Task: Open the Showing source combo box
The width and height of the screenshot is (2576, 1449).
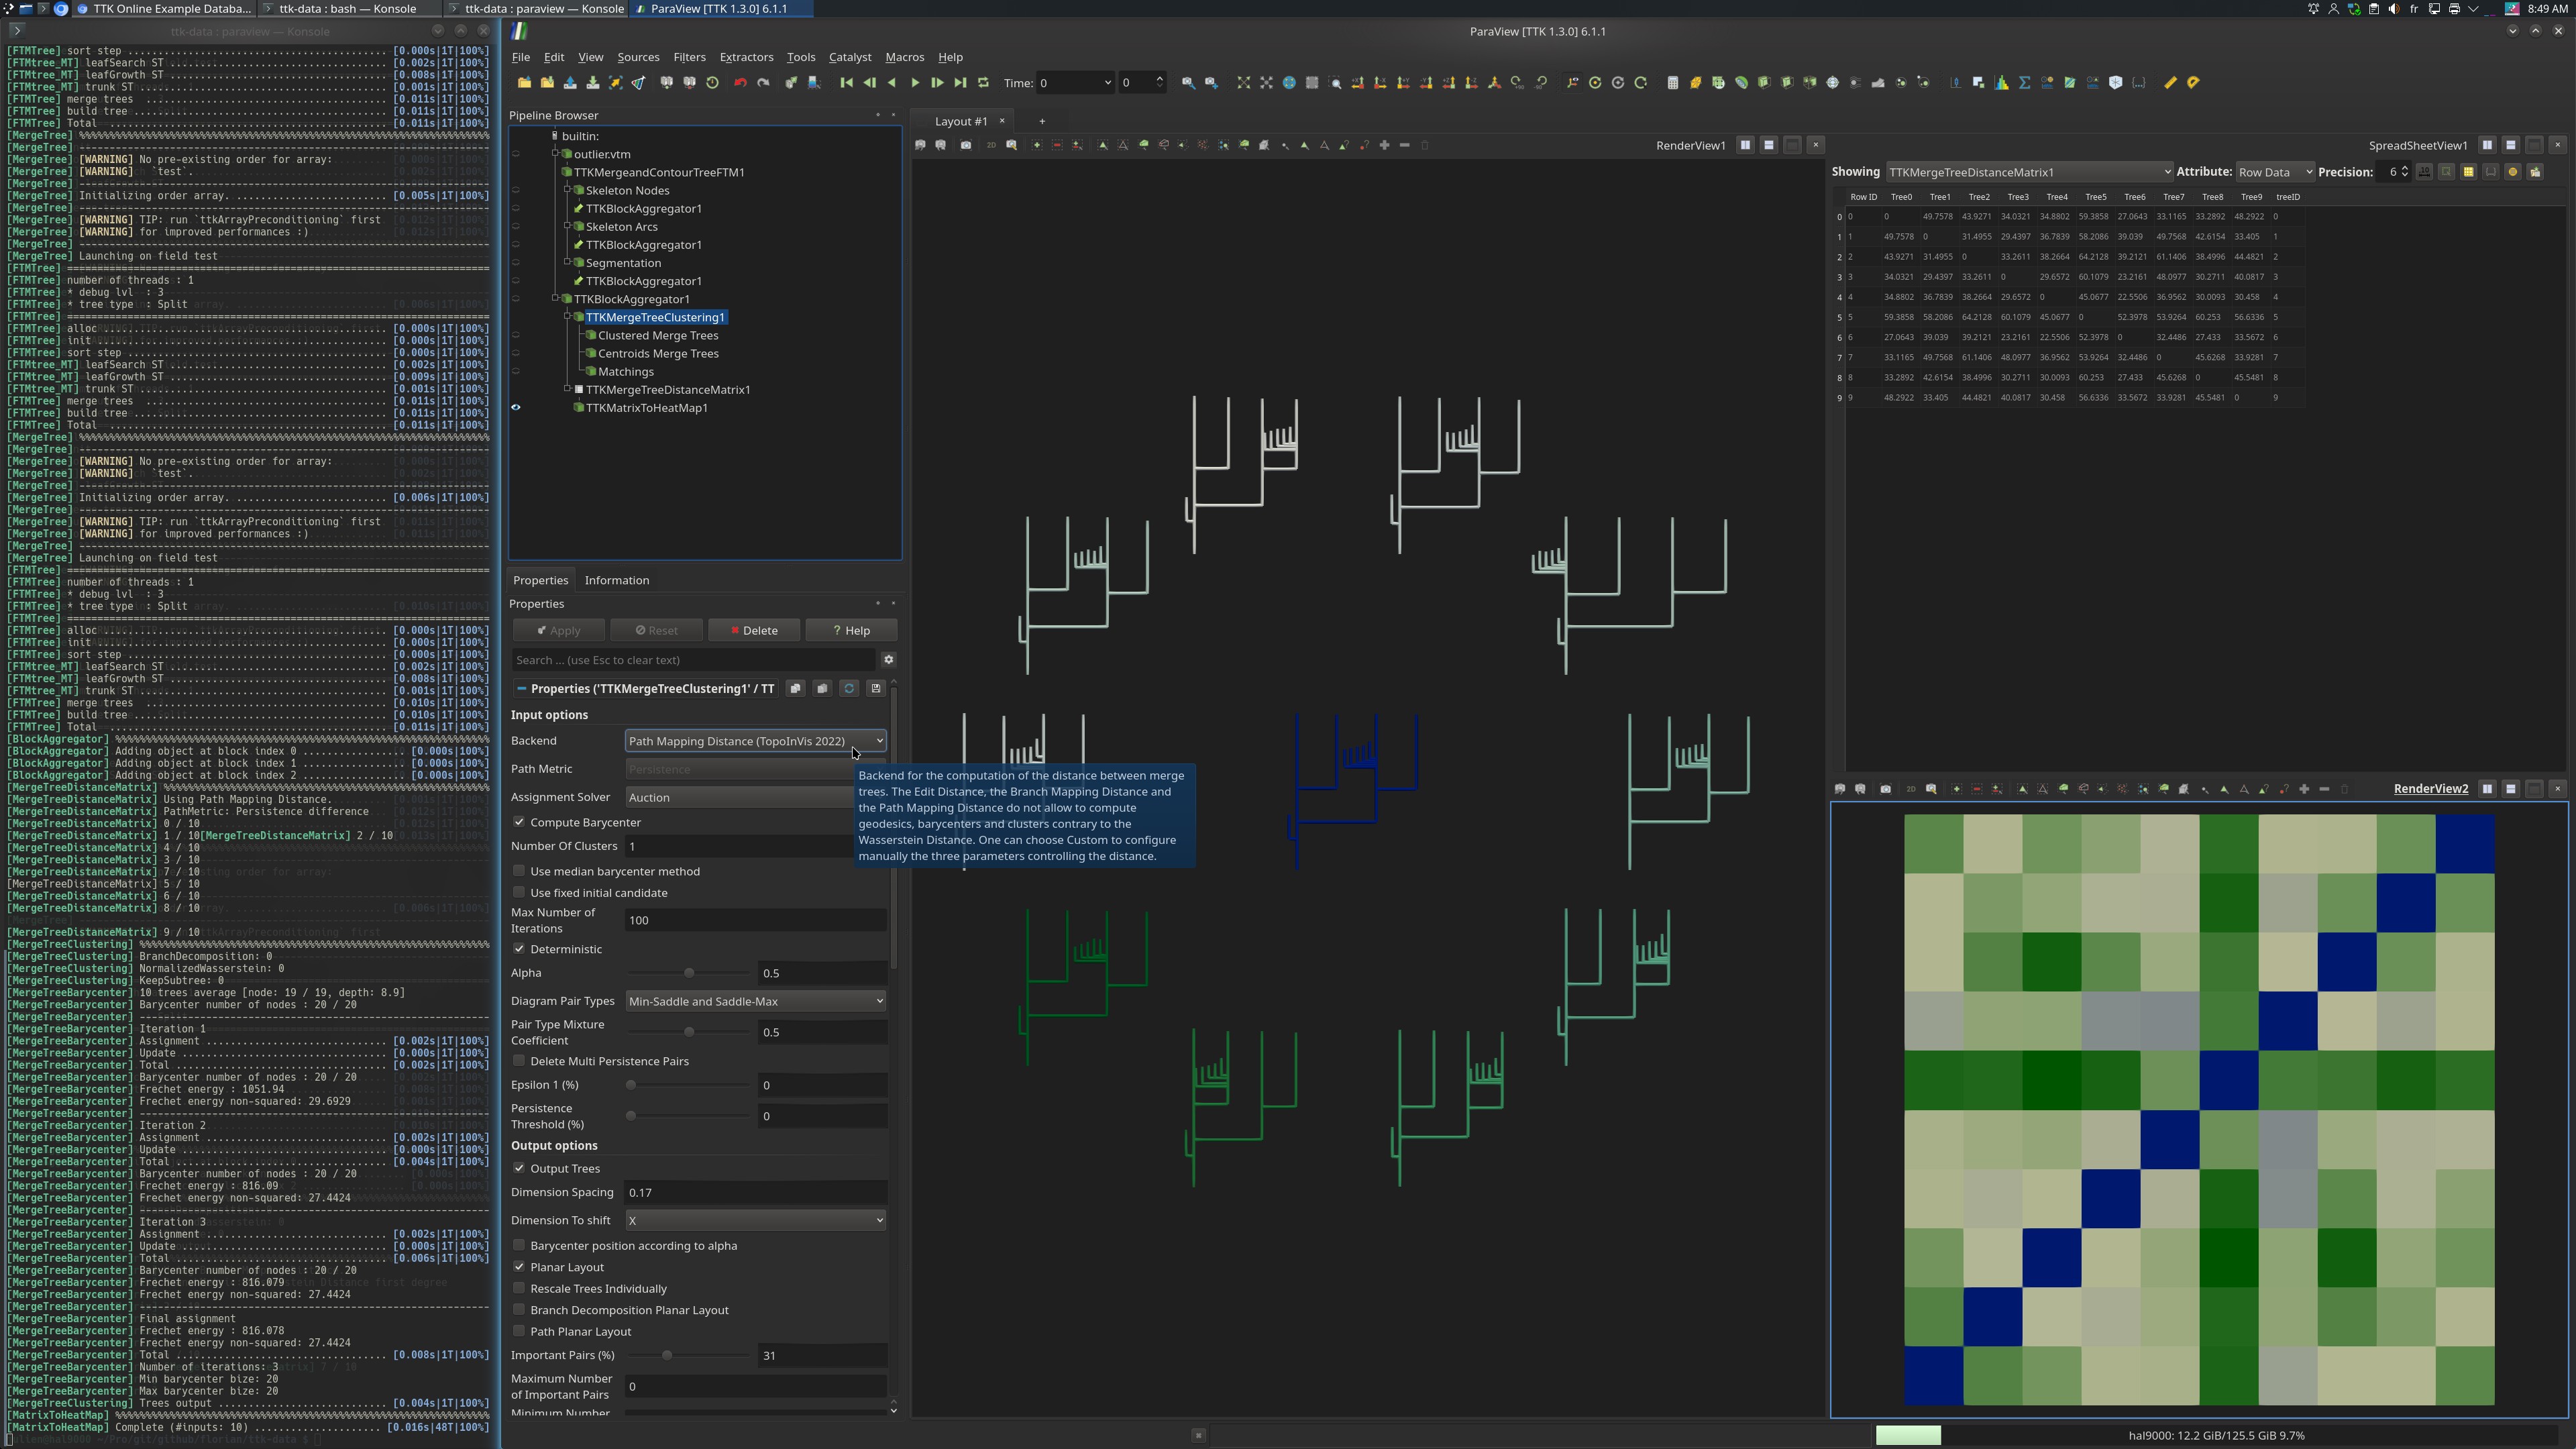Action: (2029, 172)
